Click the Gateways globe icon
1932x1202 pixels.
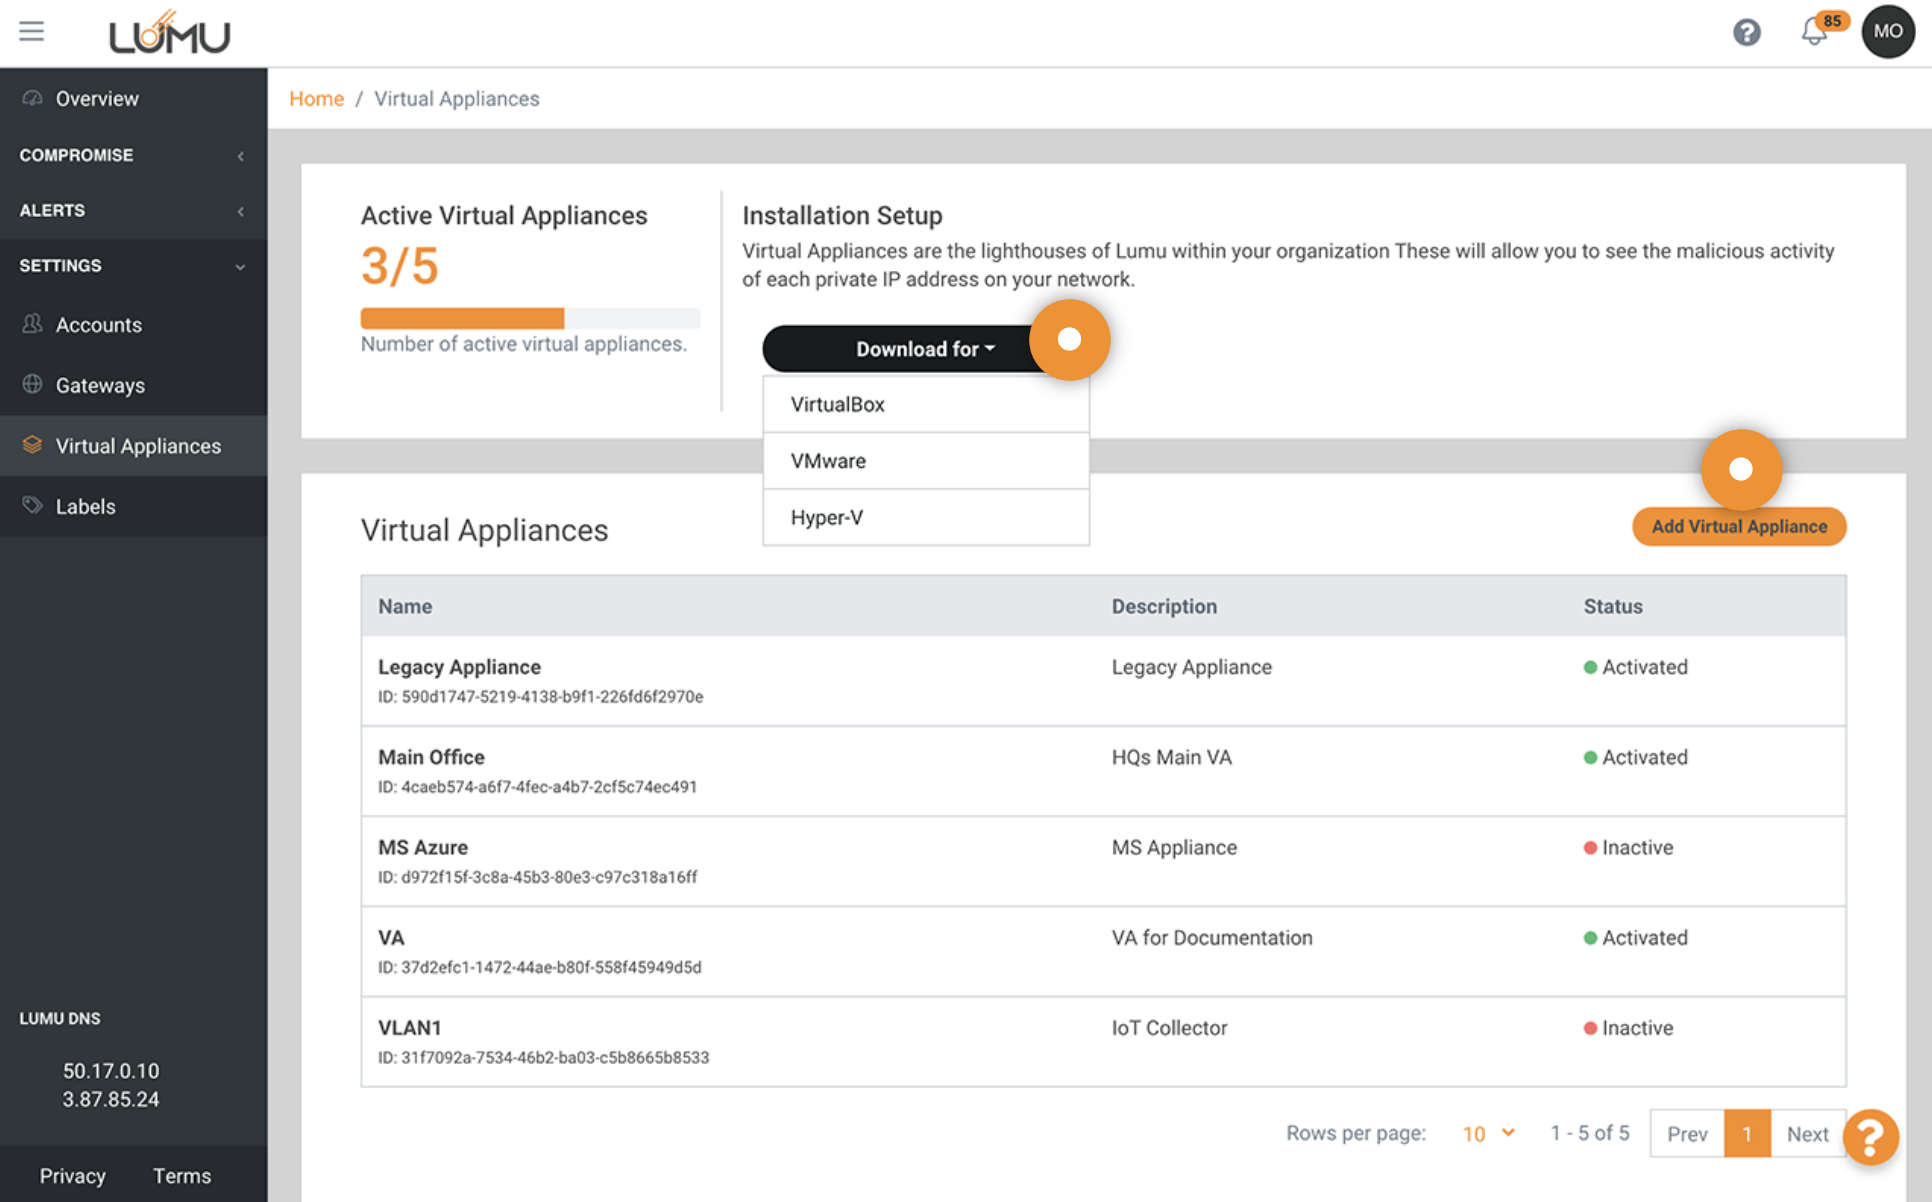tap(32, 384)
